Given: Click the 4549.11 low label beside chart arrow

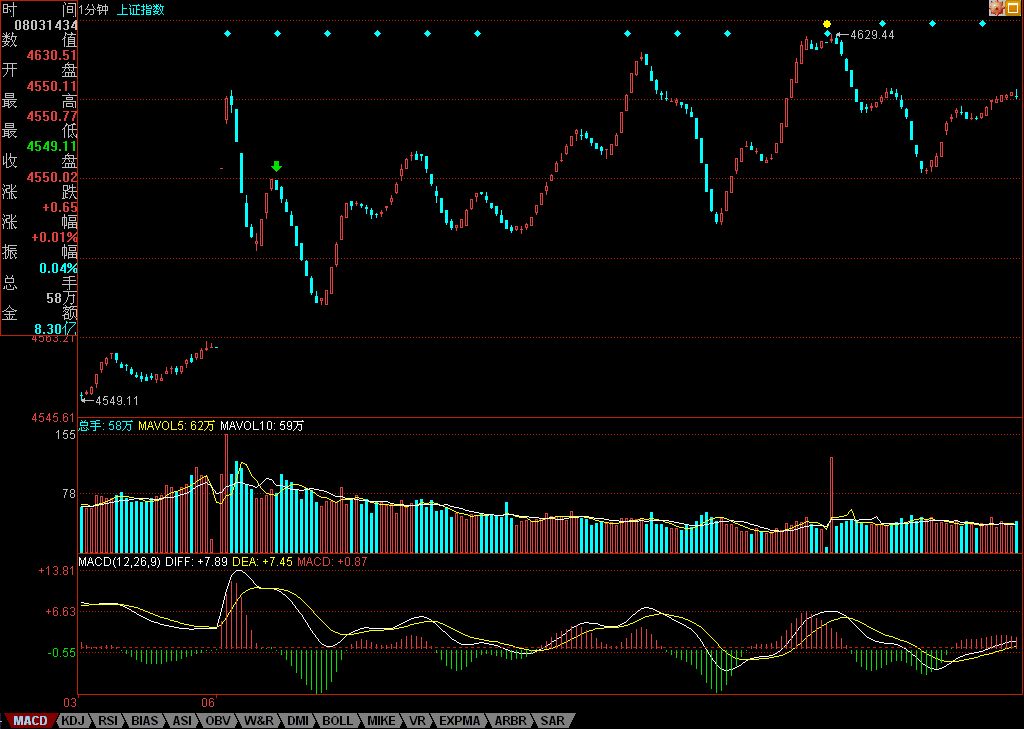Looking at the screenshot, I should 116,400.
